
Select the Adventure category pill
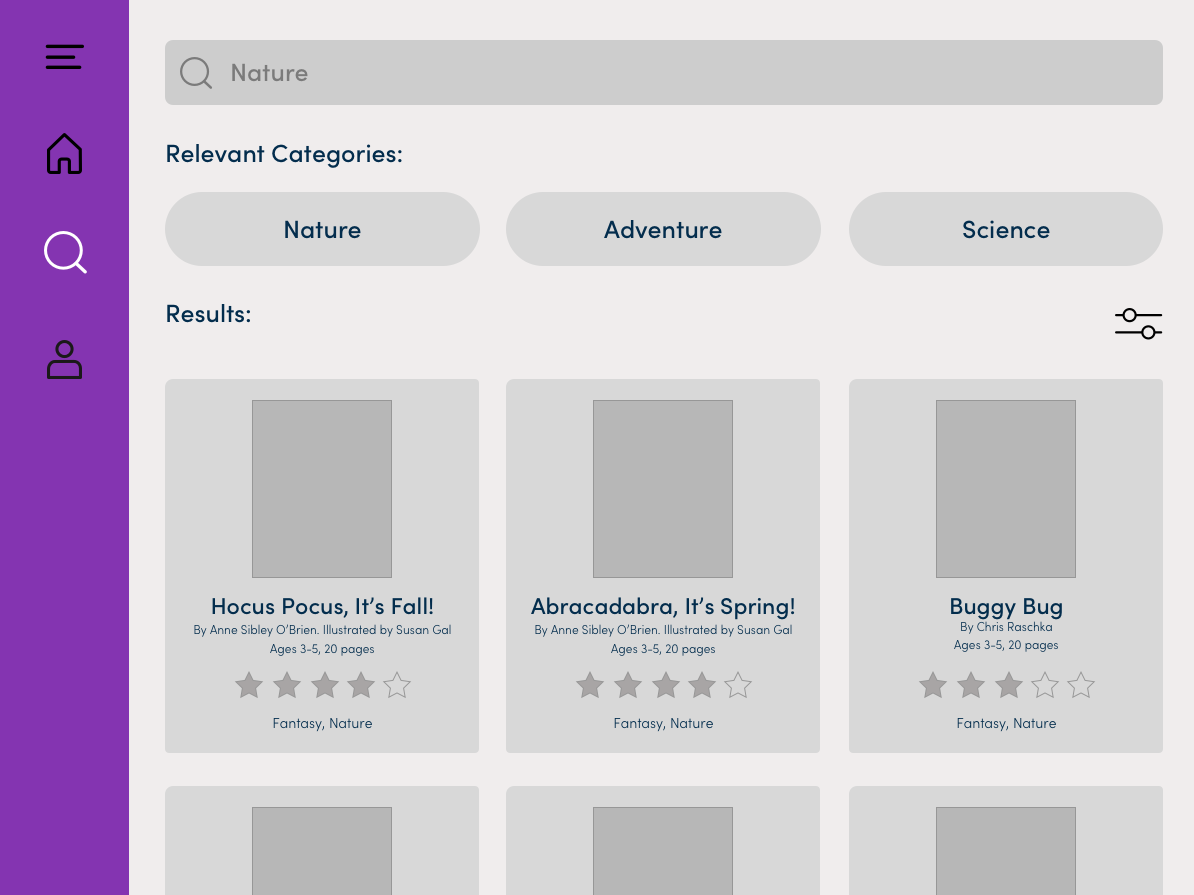coord(663,229)
